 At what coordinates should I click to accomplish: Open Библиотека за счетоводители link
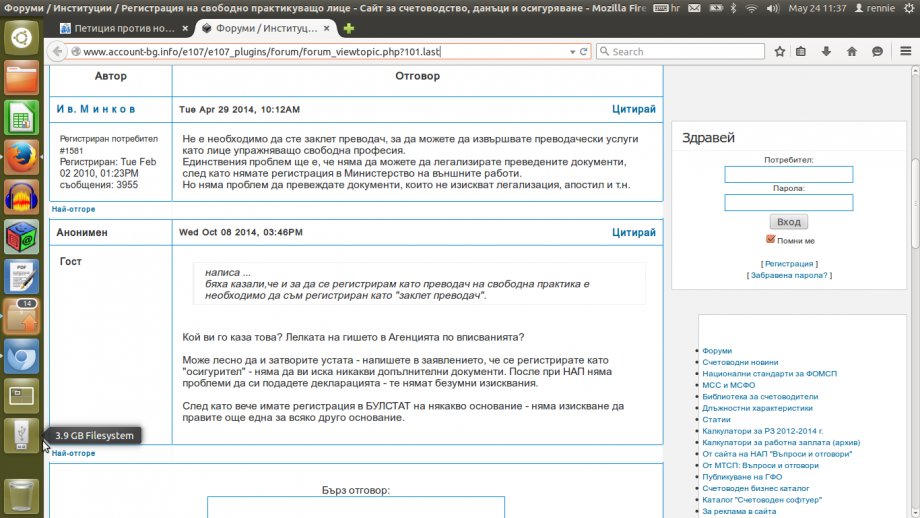point(760,397)
